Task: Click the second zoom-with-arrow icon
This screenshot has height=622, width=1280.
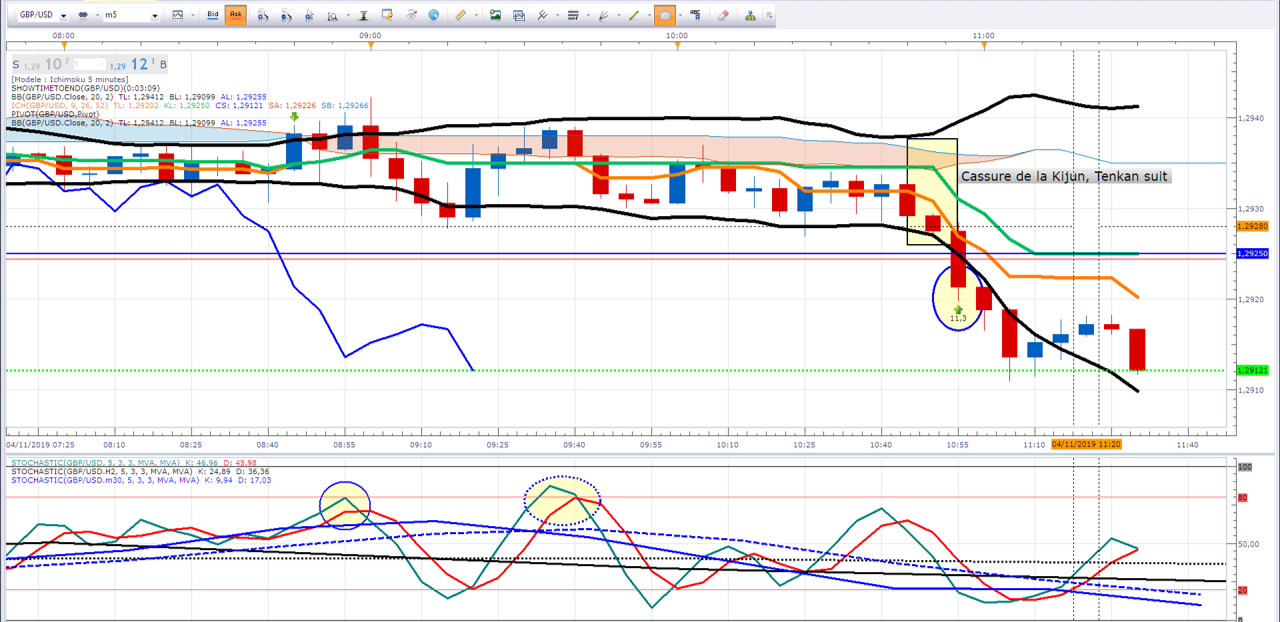Action: point(286,15)
